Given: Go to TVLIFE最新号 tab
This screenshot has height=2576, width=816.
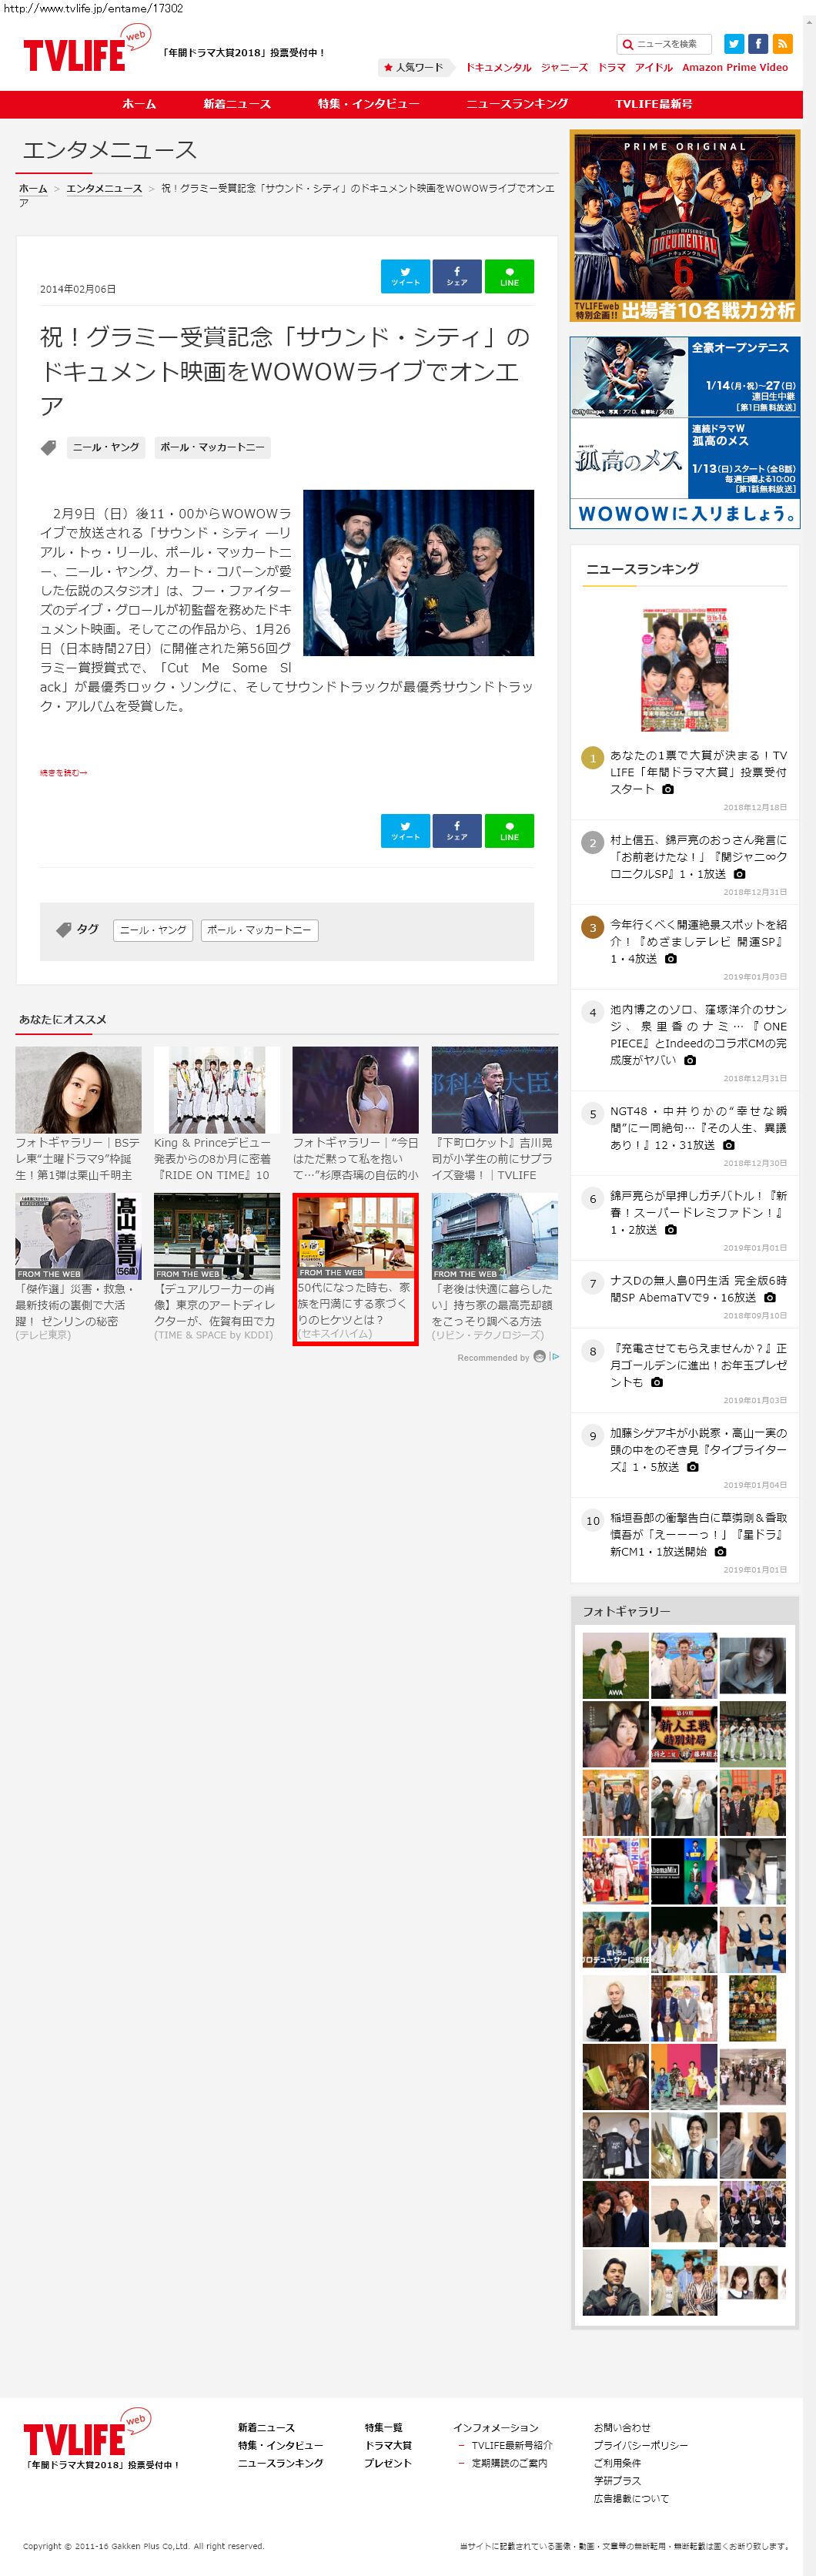Looking at the screenshot, I should coord(653,104).
